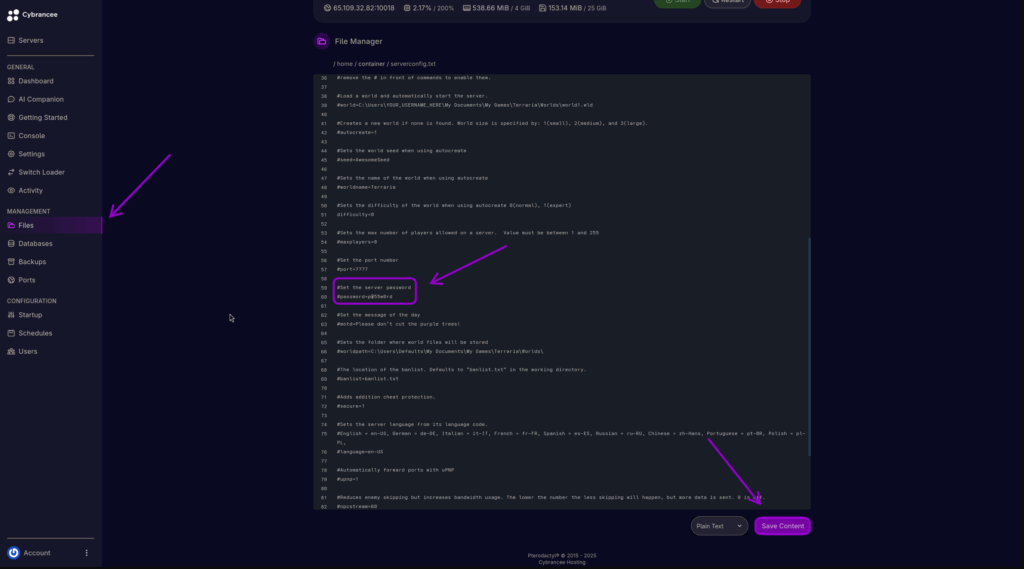Place cursor on the #banlist=banlist.txt line

tap(368, 379)
